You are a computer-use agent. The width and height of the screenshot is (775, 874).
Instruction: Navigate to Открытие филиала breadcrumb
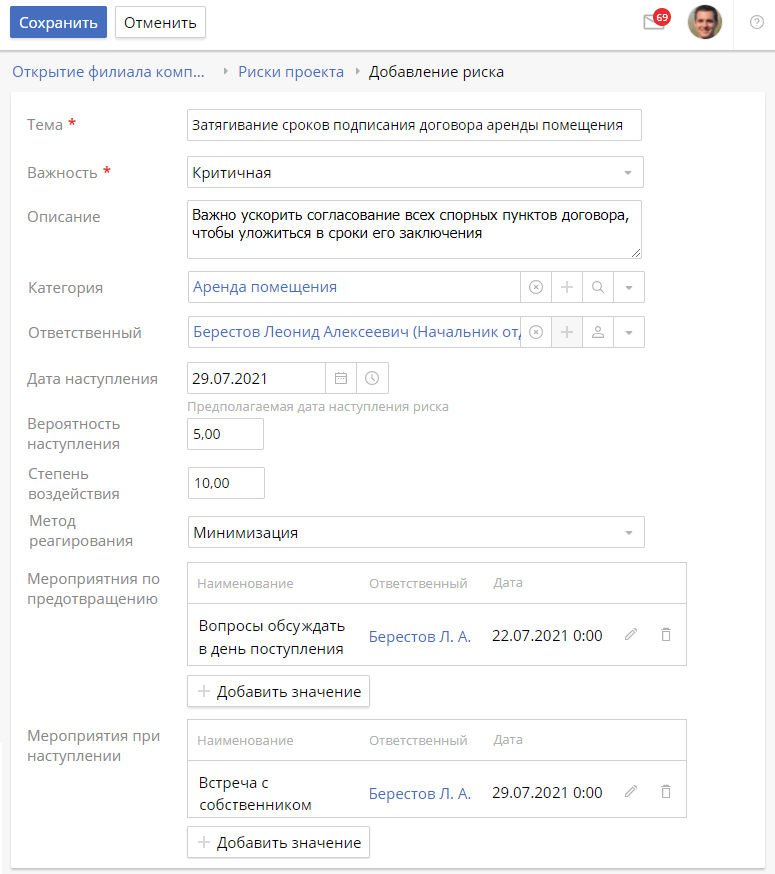point(108,72)
